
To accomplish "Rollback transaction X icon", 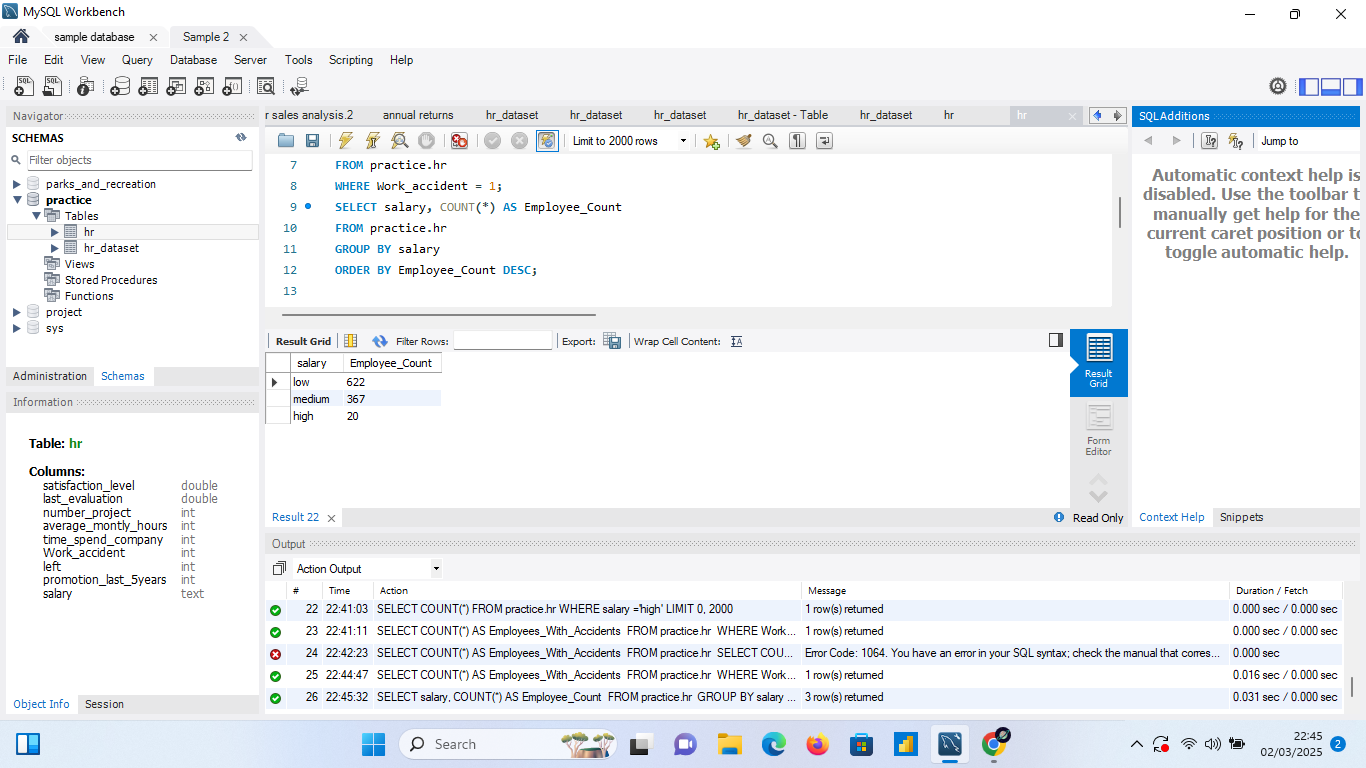I will [x=520, y=141].
